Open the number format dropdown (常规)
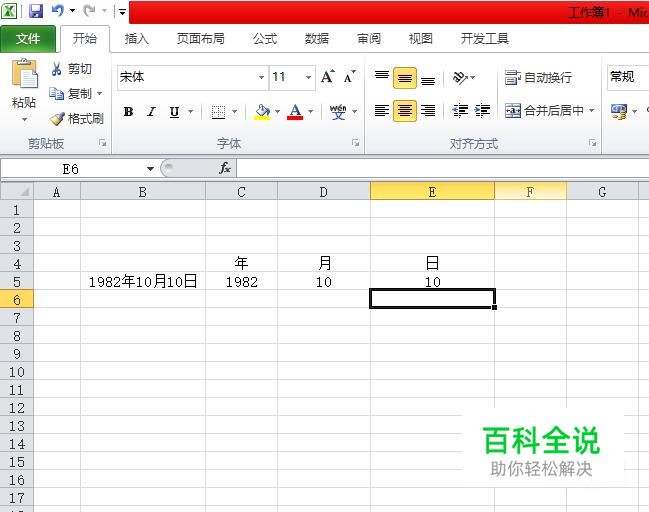Image resolution: width=649 pixels, height=512 pixels. tap(628, 77)
